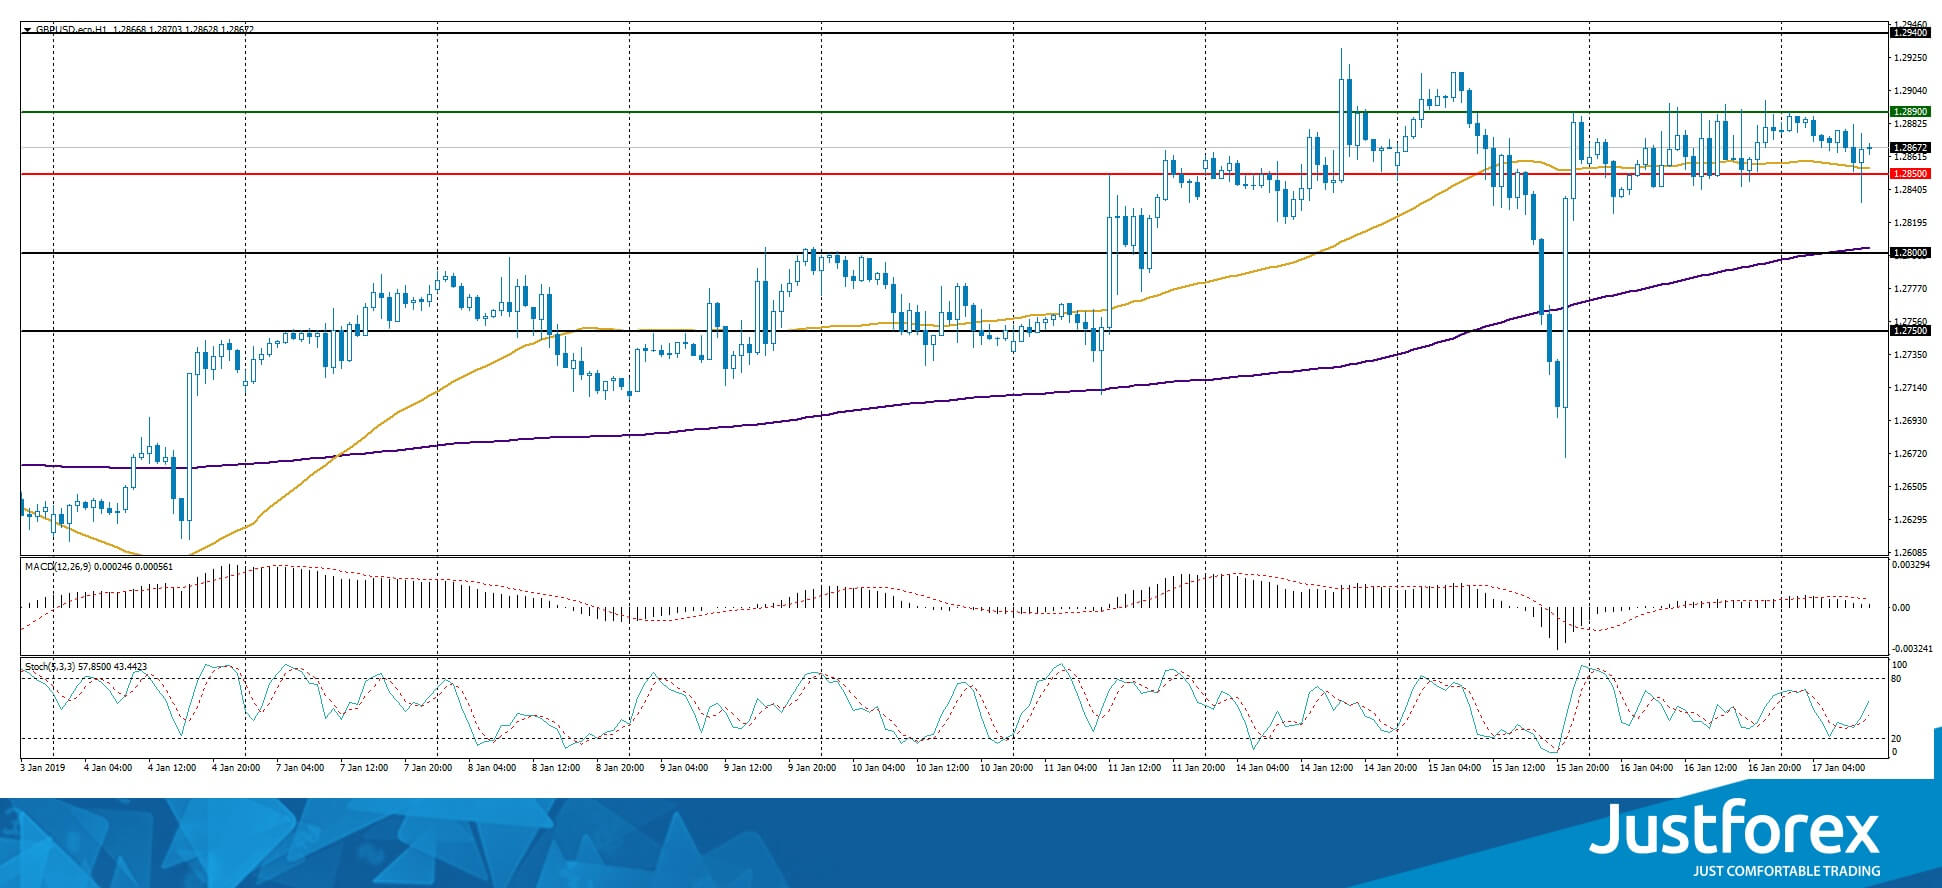Screen dimensions: 1942x888
Task: Click the 7 Jan 12:00 time label
Action: pos(365,768)
